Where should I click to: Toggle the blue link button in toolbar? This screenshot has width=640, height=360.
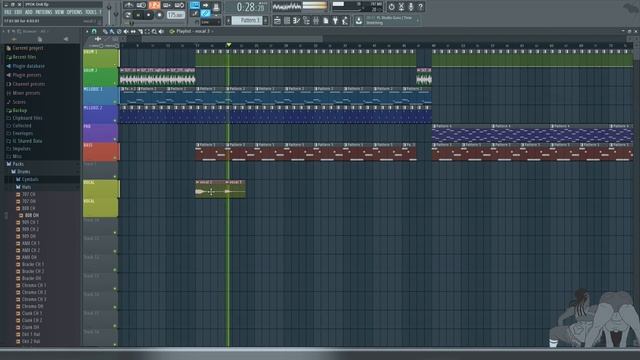click(x=205, y=13)
